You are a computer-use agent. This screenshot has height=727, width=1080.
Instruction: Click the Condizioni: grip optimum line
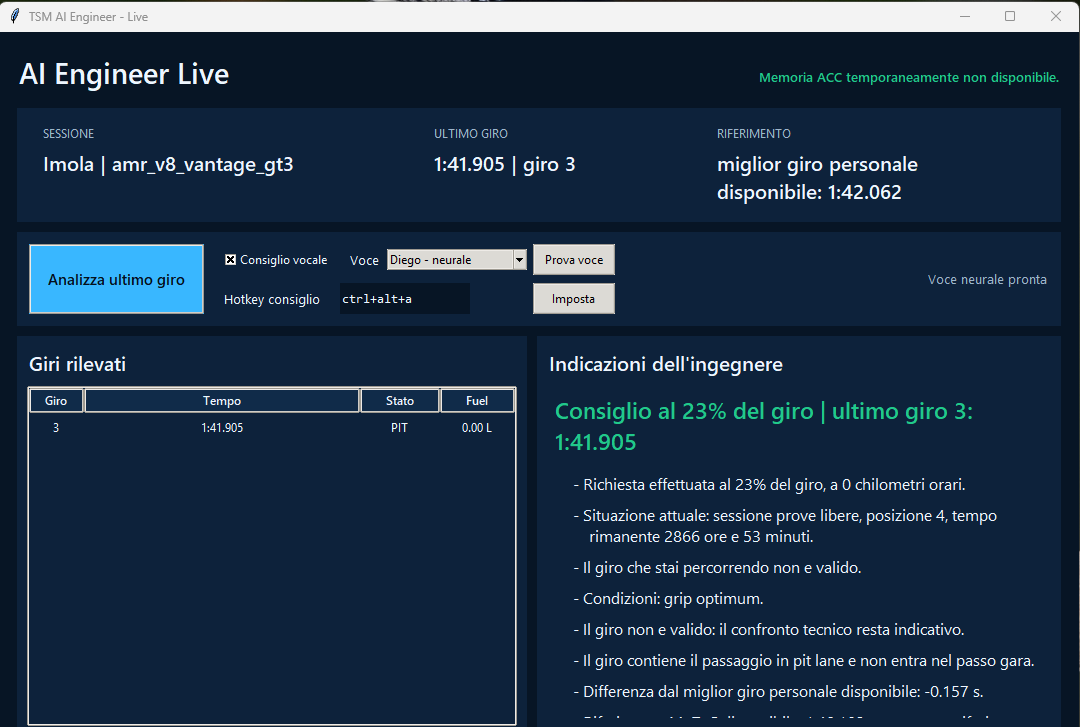(x=668, y=599)
